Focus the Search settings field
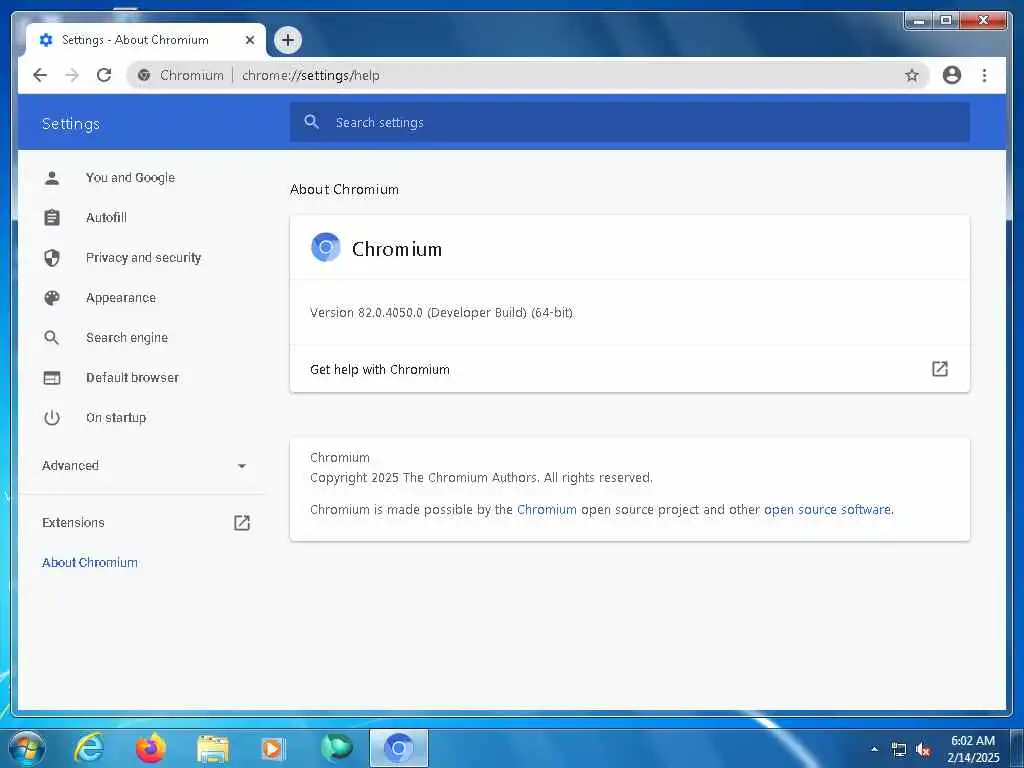Screen dimensions: 1024x768 [630, 122]
